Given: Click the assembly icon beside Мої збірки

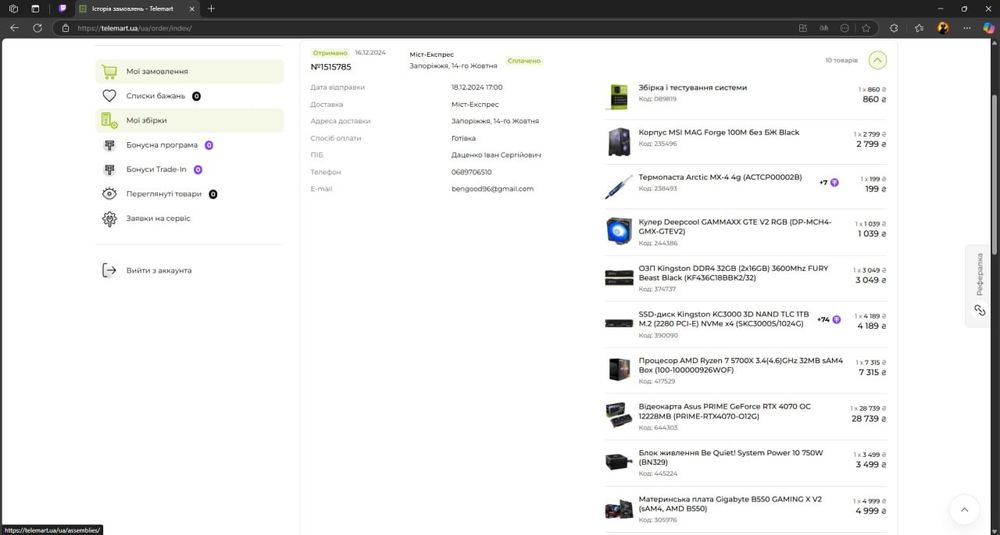Looking at the screenshot, I should (x=109, y=121).
